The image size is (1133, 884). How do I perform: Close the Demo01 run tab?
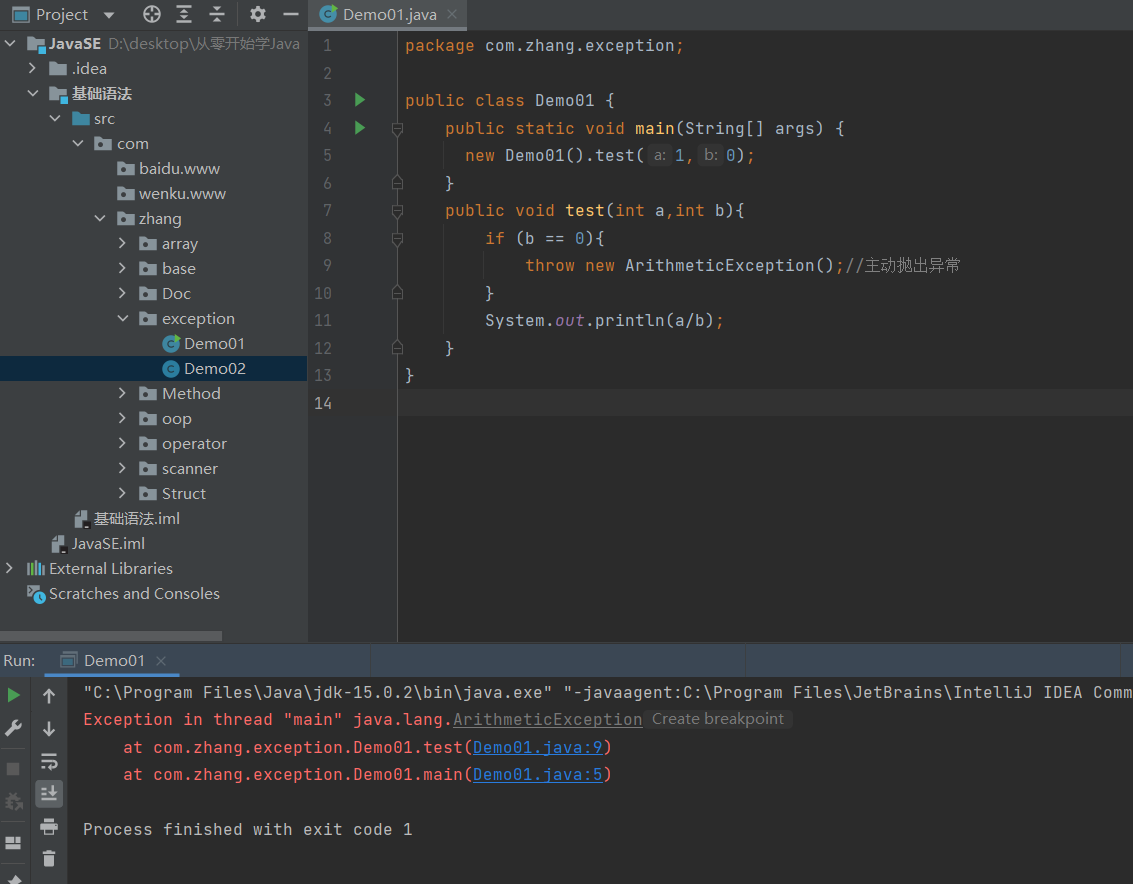[161, 661]
